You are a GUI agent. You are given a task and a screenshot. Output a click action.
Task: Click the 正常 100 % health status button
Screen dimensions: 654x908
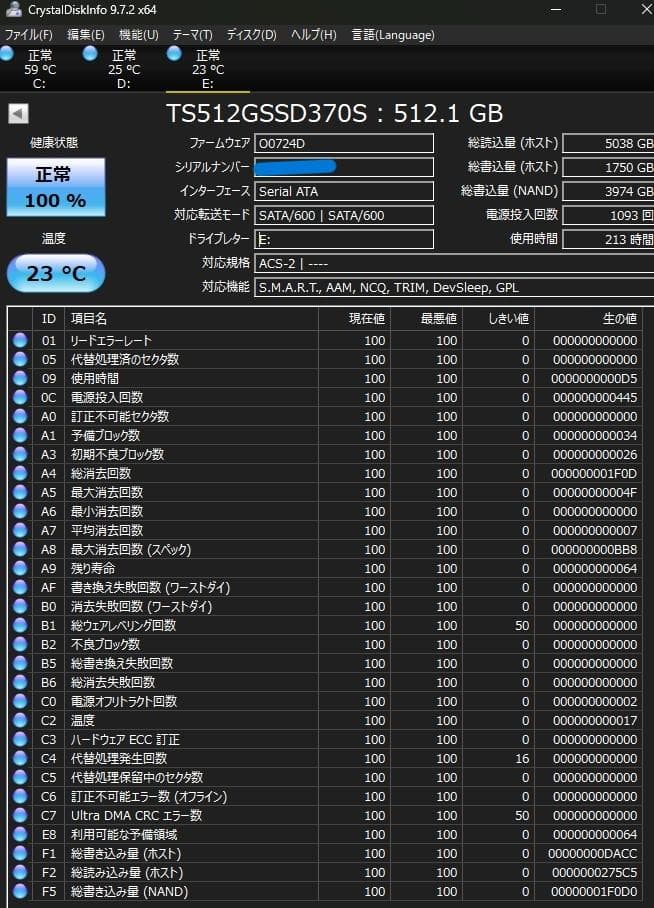click(56, 187)
